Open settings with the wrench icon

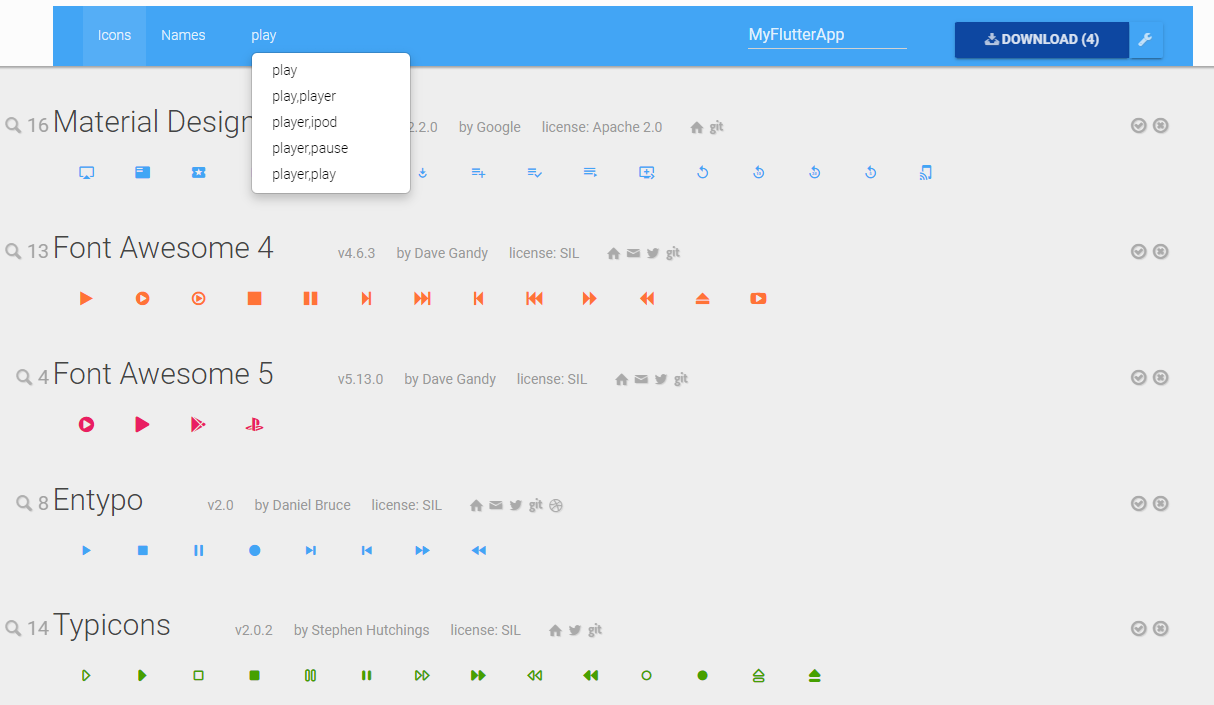tap(1146, 39)
